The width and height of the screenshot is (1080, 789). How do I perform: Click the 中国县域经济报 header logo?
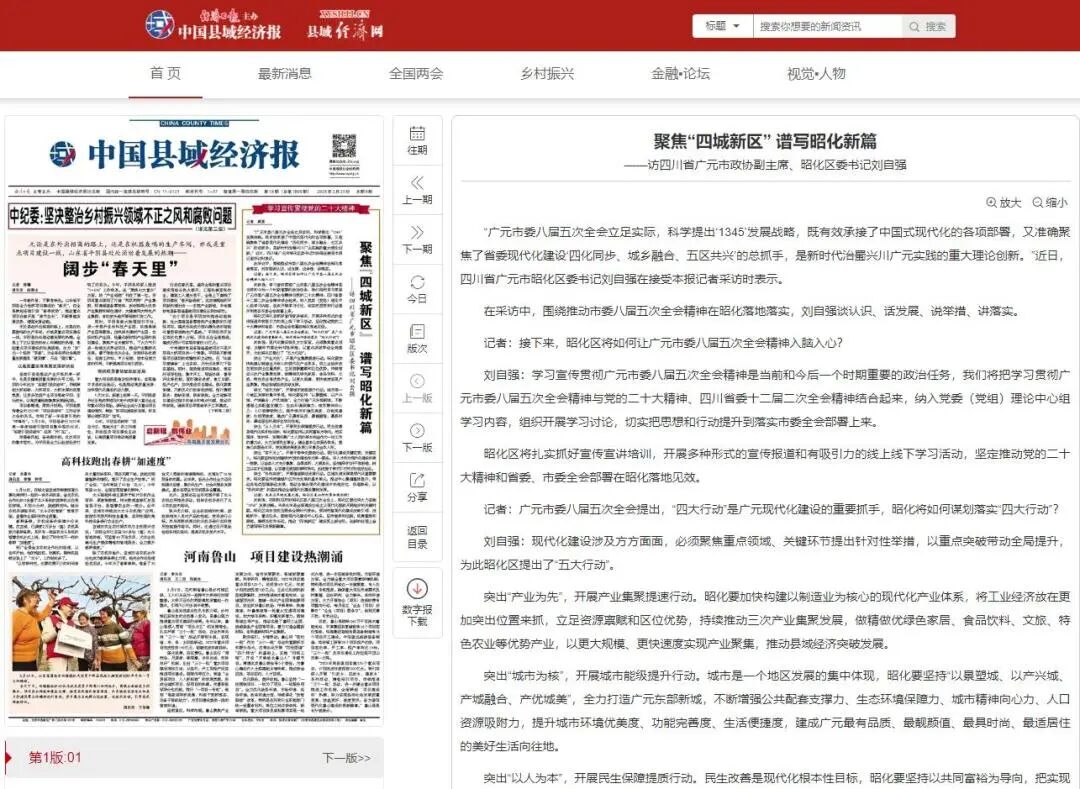213,25
